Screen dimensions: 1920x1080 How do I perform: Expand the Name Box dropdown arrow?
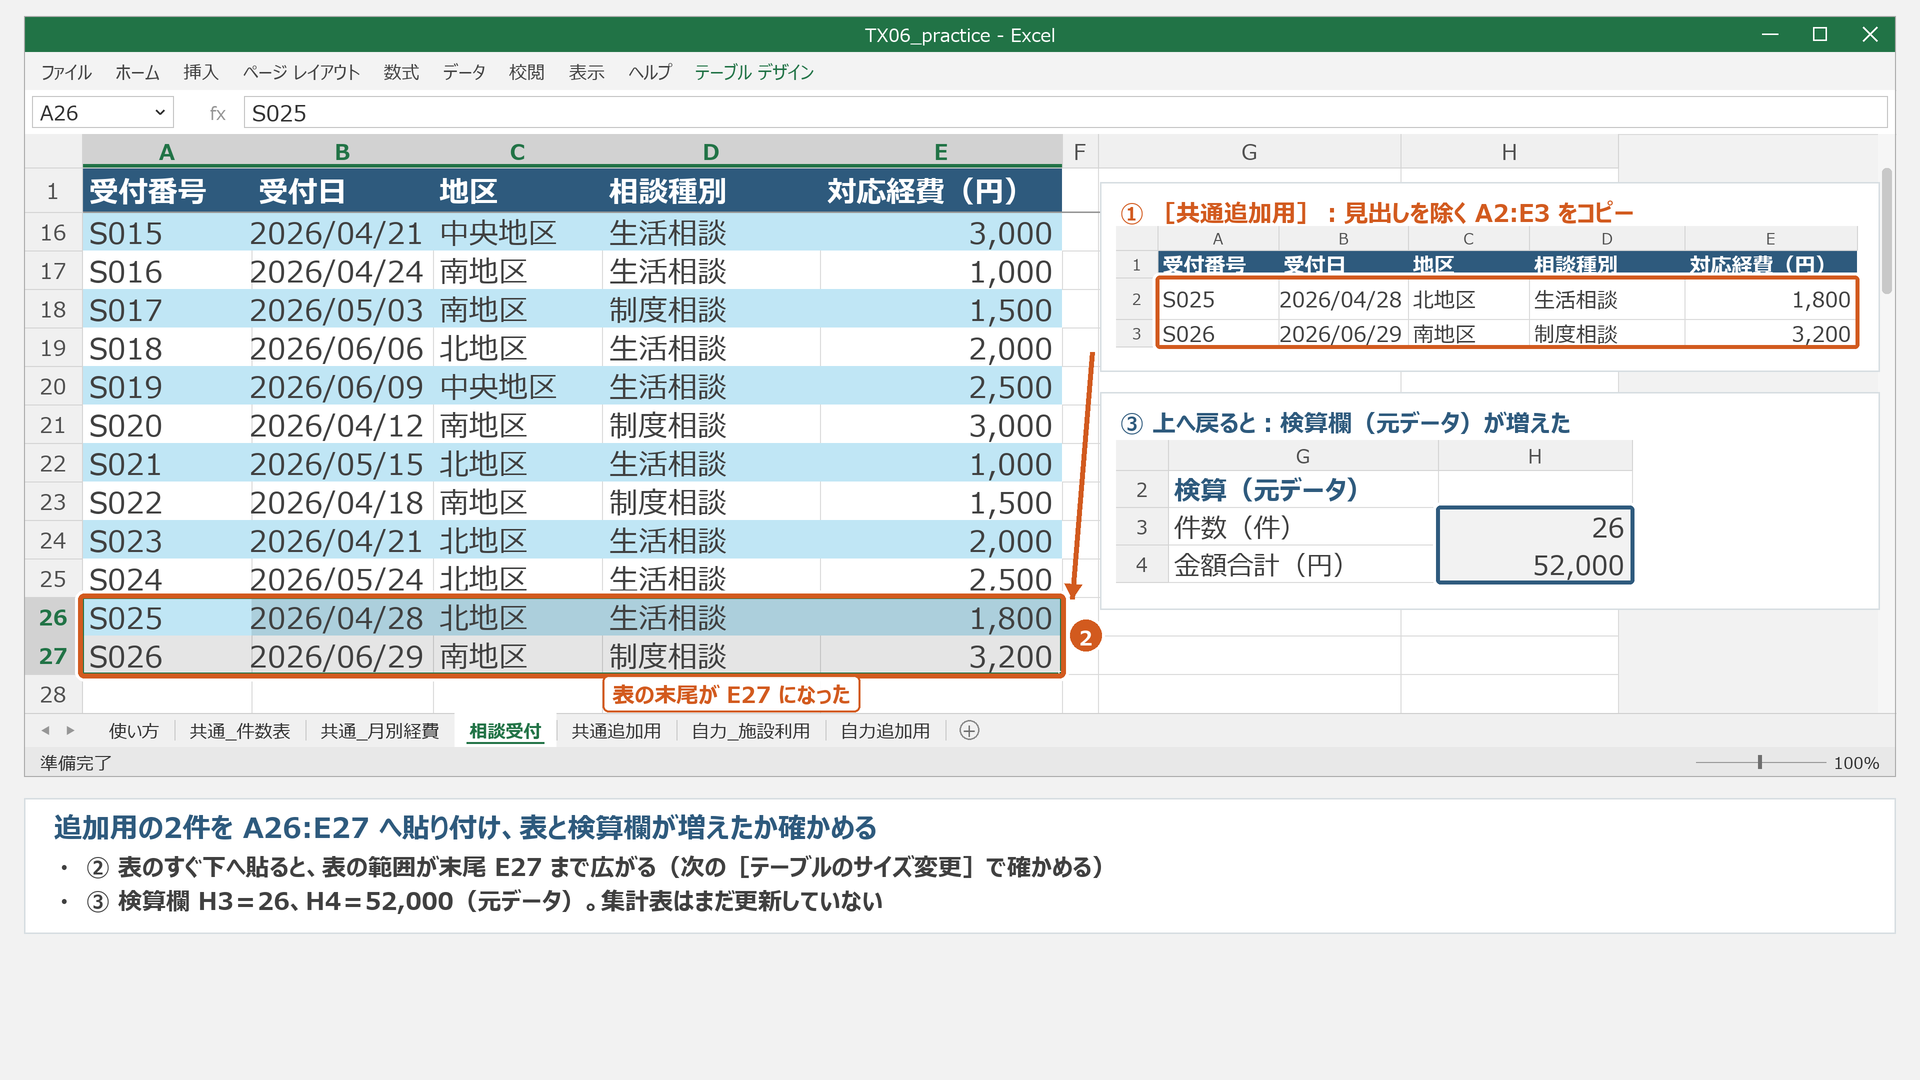pyautogui.click(x=160, y=113)
